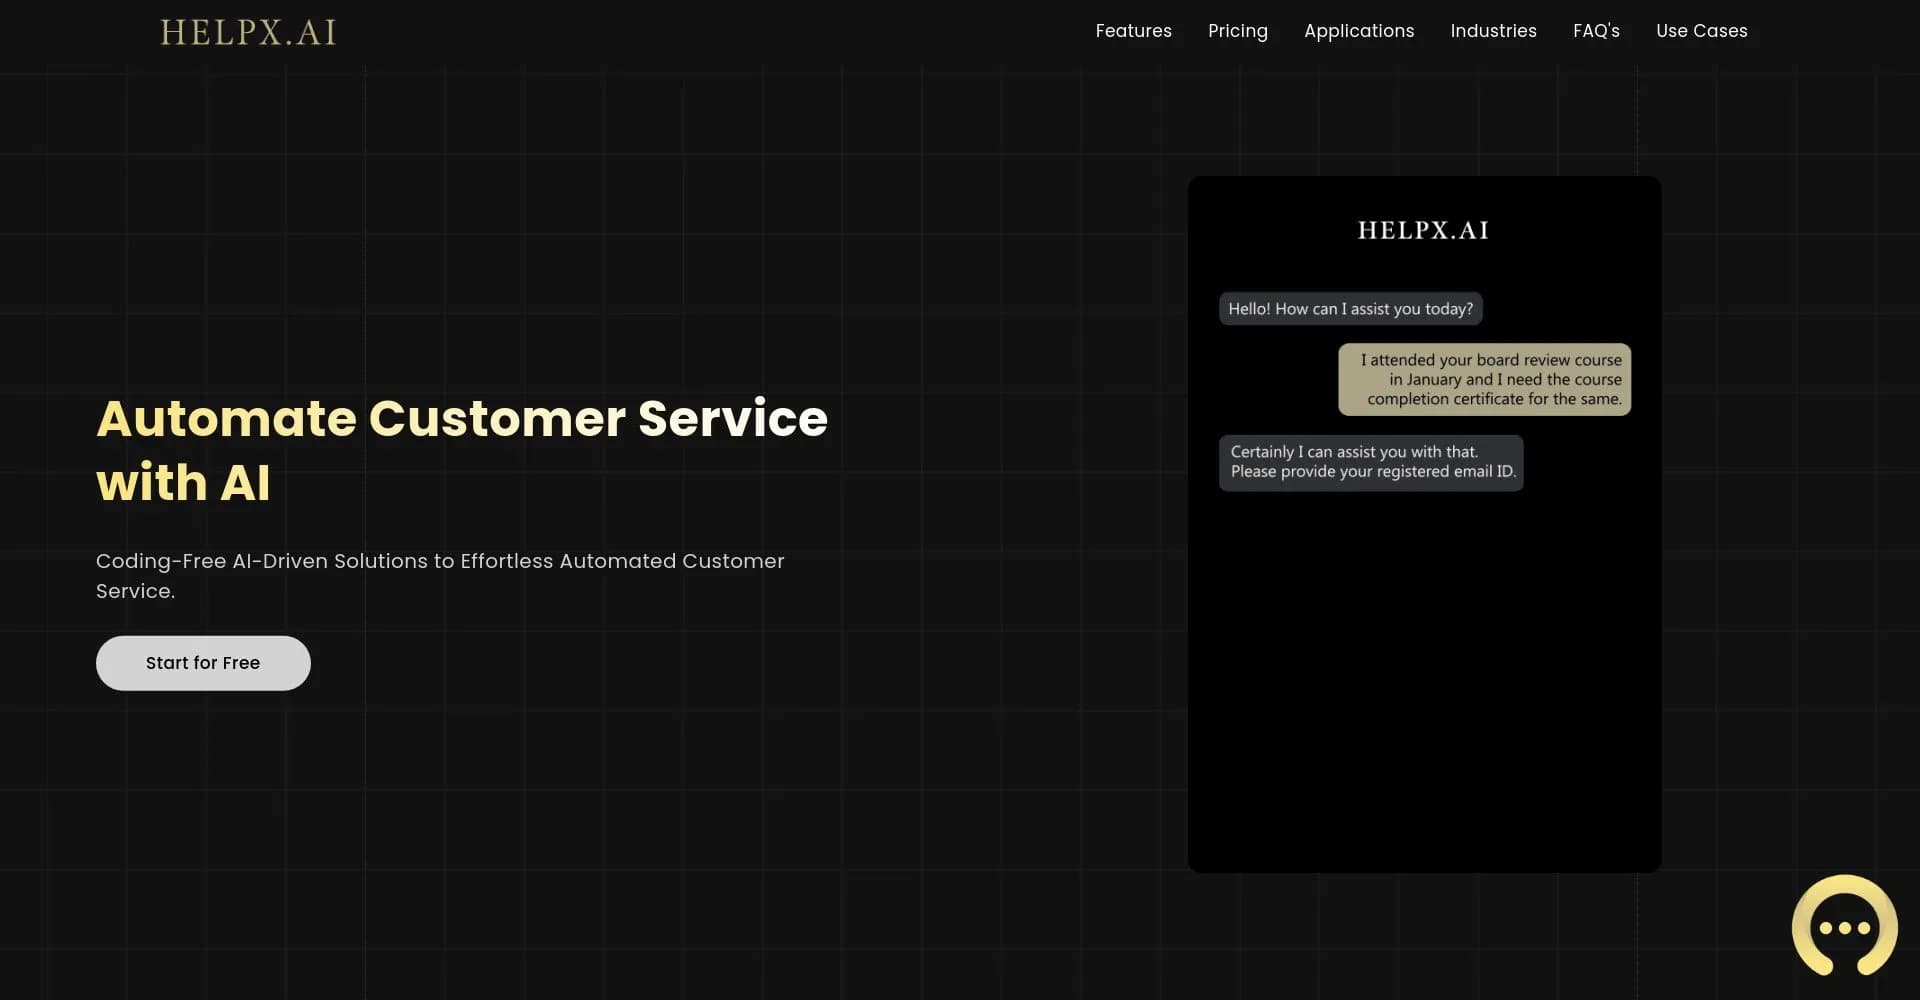Navigate to Applications
The height and width of the screenshot is (1000, 1920).
[x=1359, y=31]
